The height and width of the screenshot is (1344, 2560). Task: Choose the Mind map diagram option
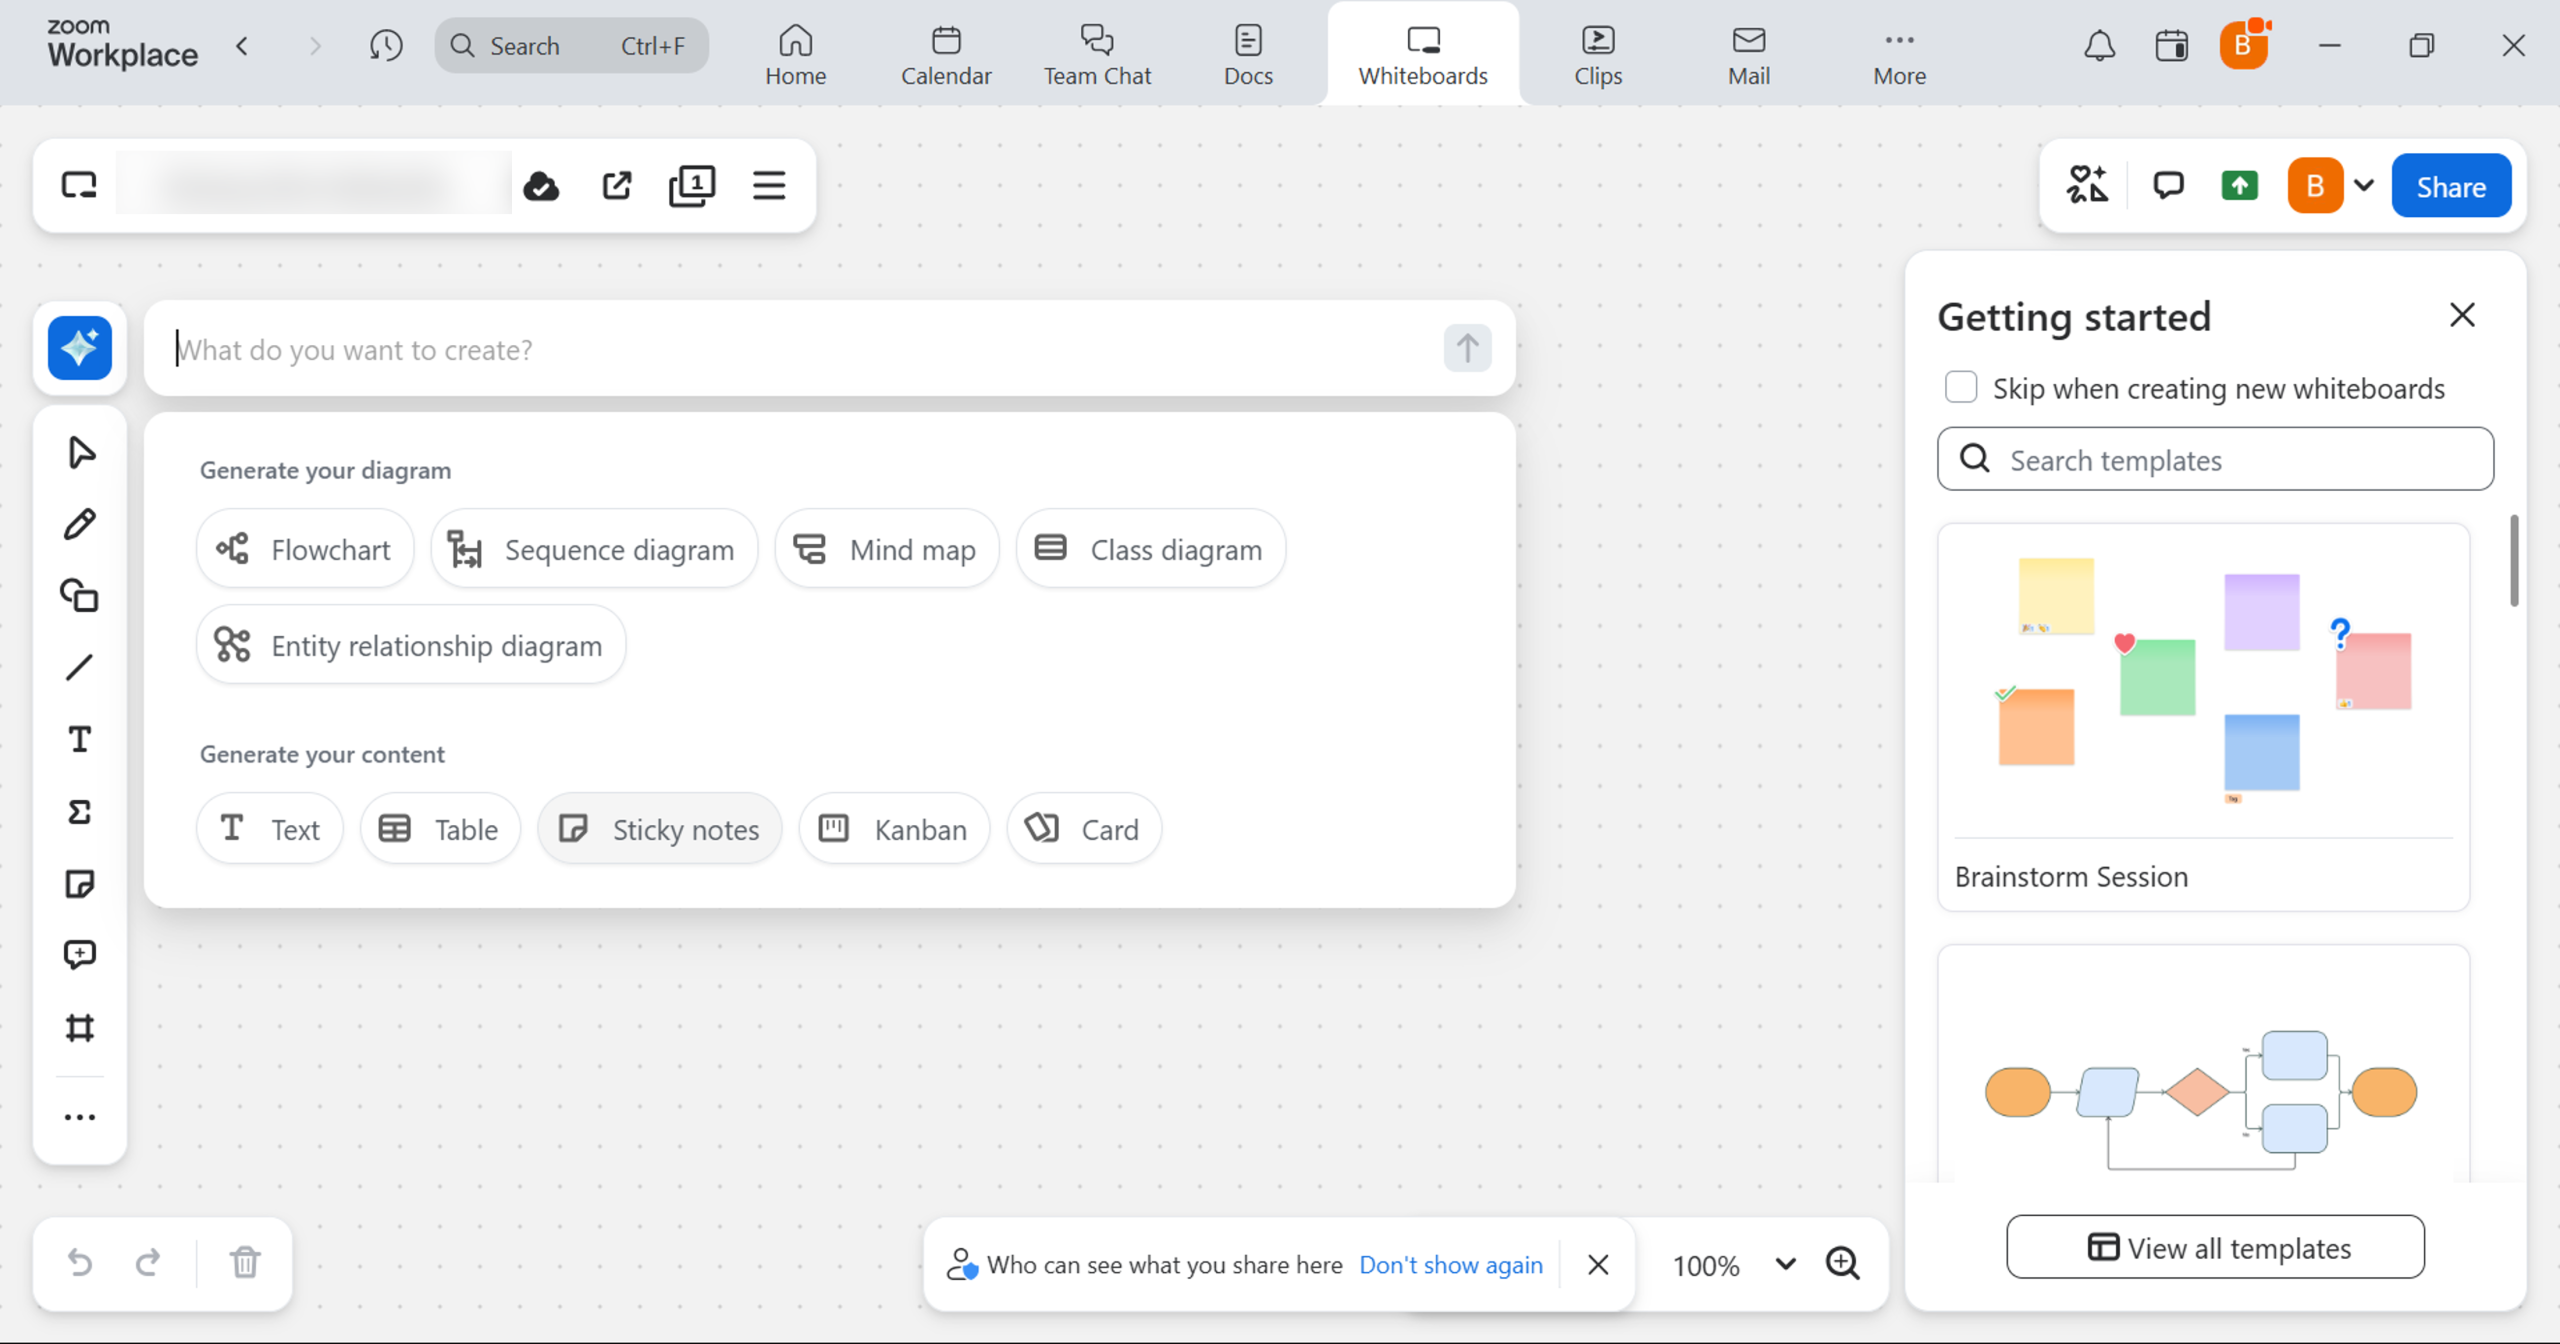pos(887,549)
